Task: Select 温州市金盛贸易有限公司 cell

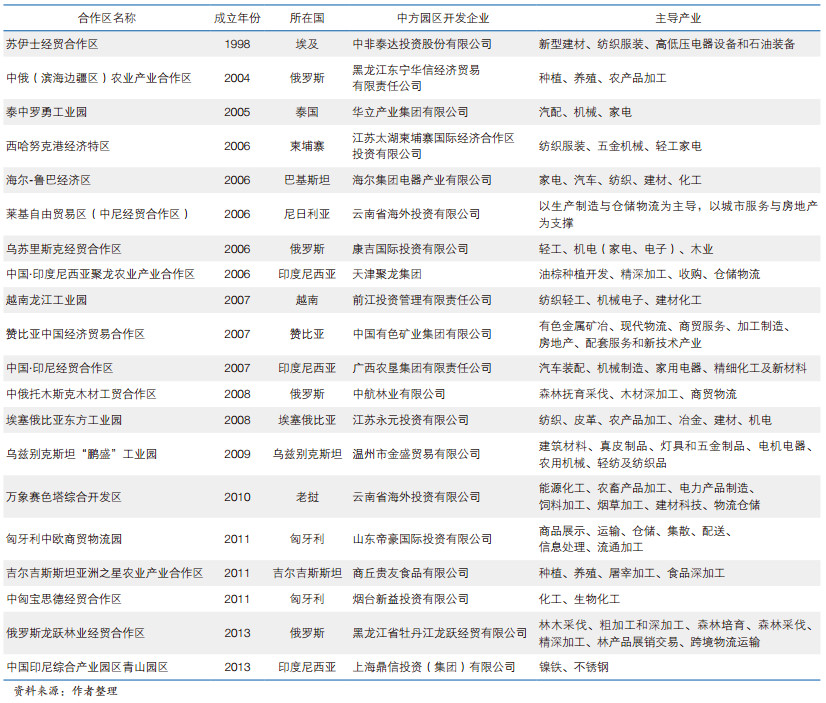Action: tap(416, 454)
